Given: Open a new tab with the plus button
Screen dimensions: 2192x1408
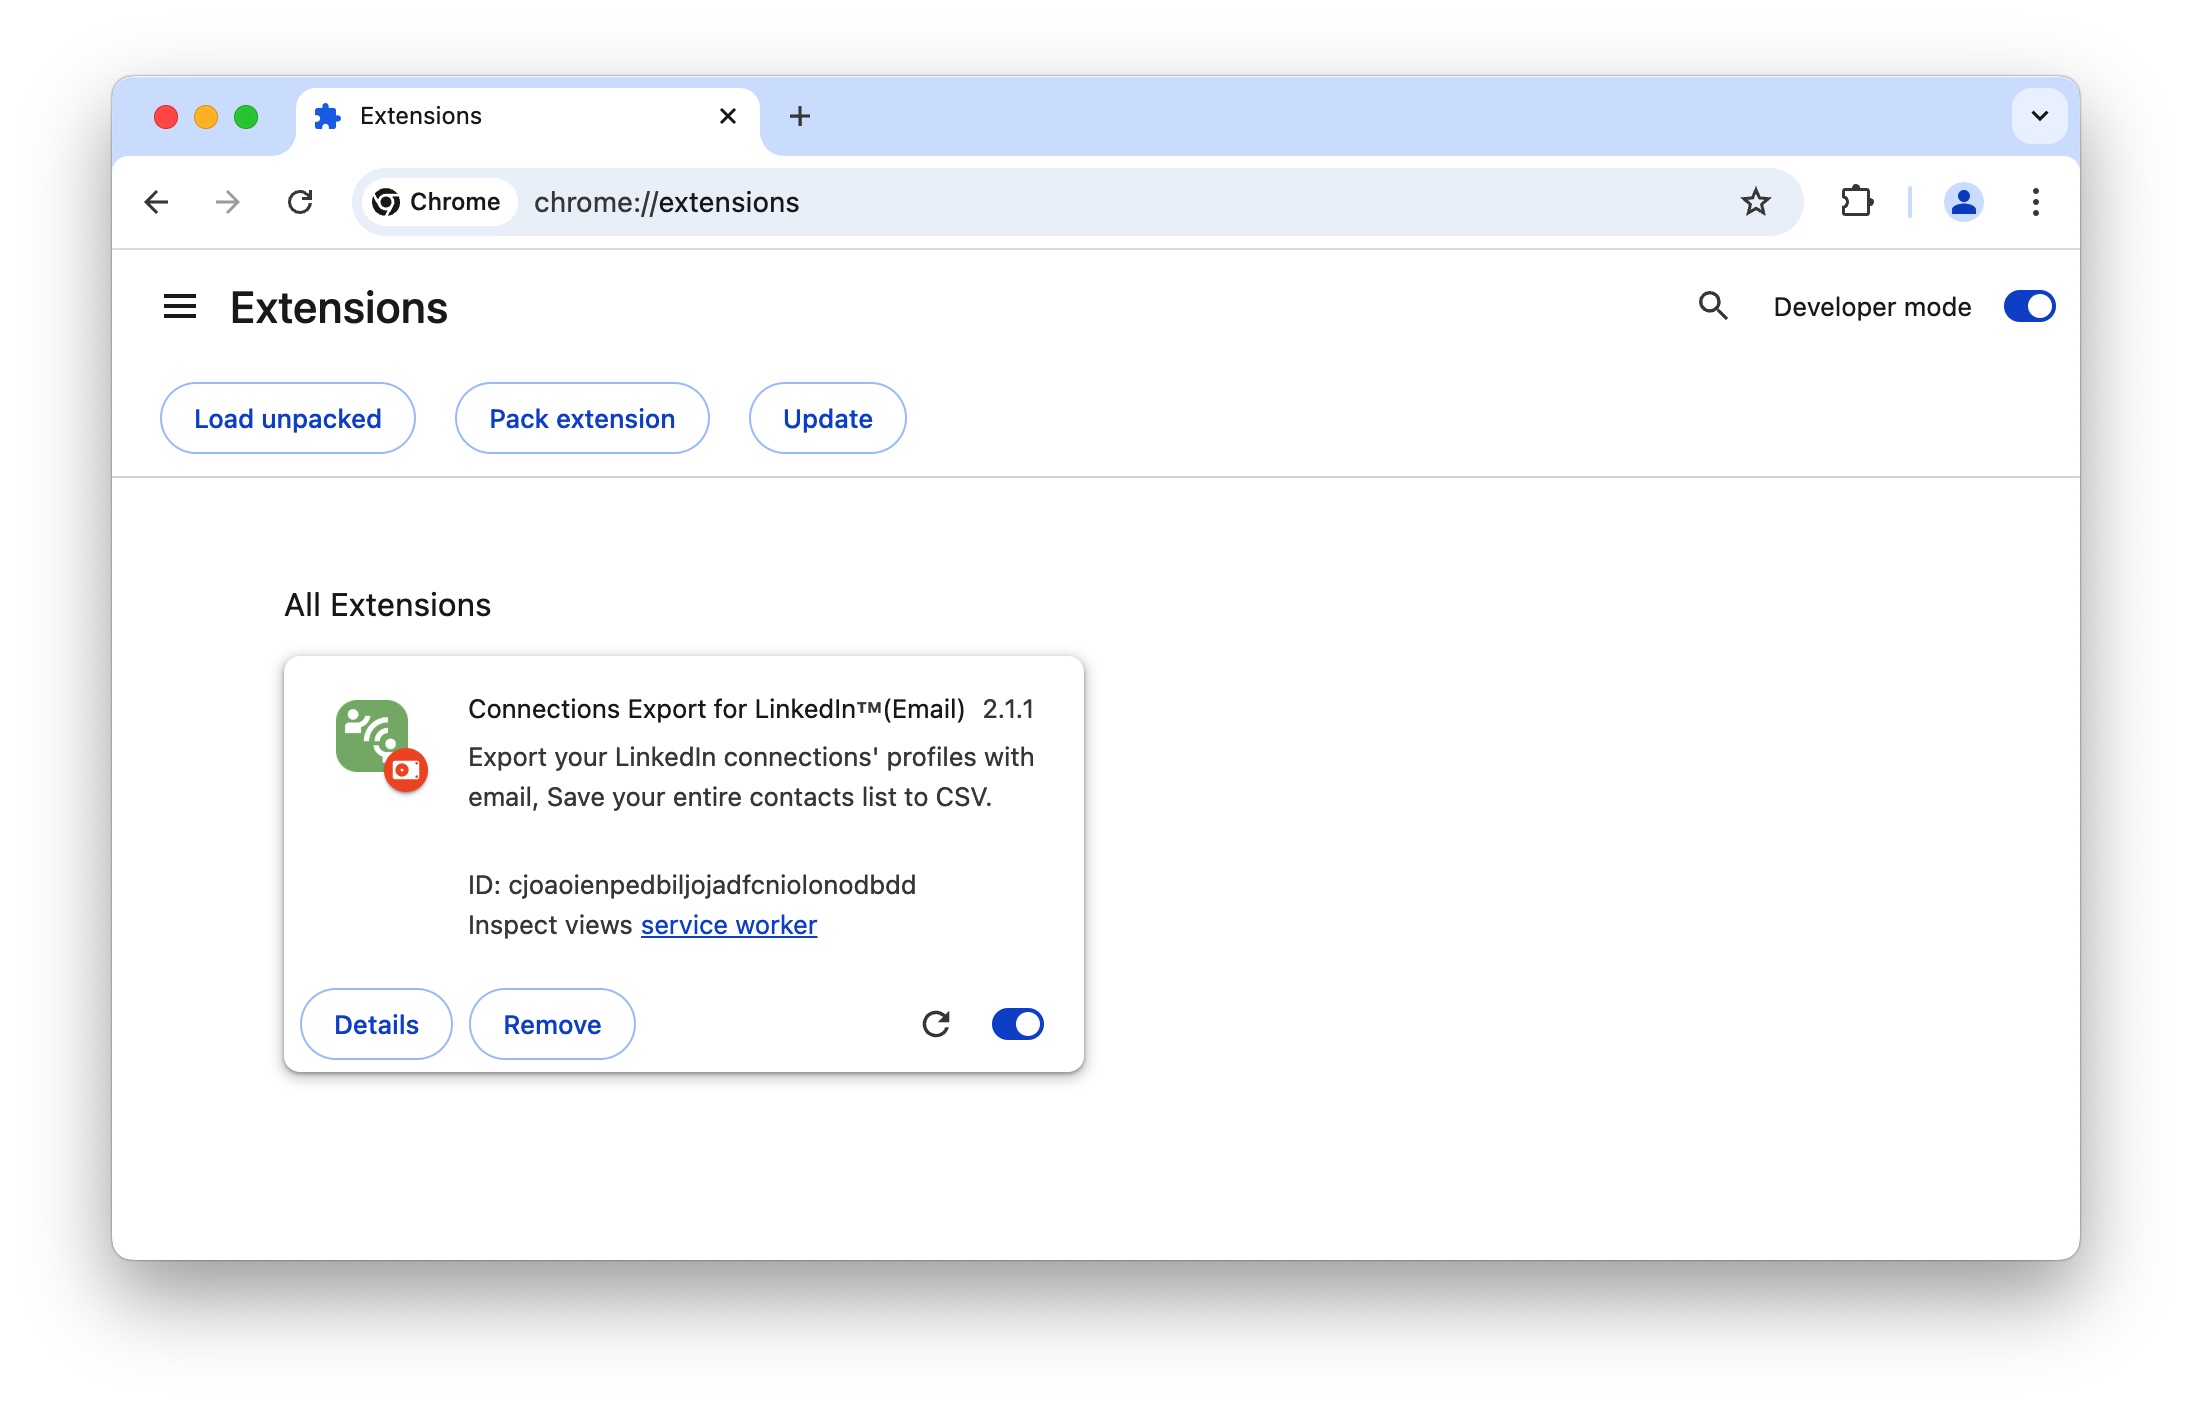Looking at the screenshot, I should click(799, 116).
